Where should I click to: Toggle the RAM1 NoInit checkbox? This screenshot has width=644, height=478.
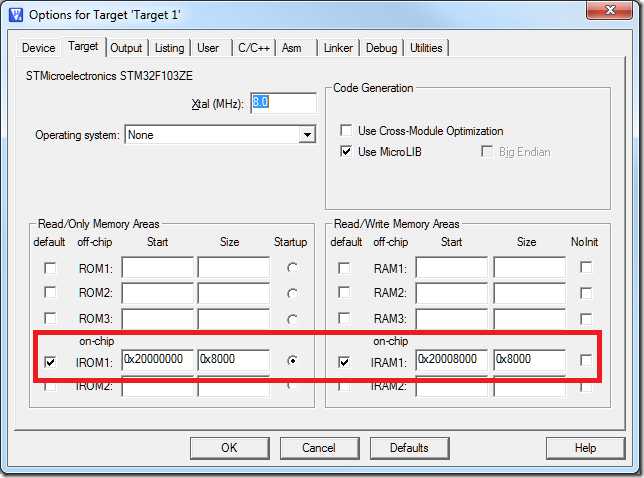[586, 267]
